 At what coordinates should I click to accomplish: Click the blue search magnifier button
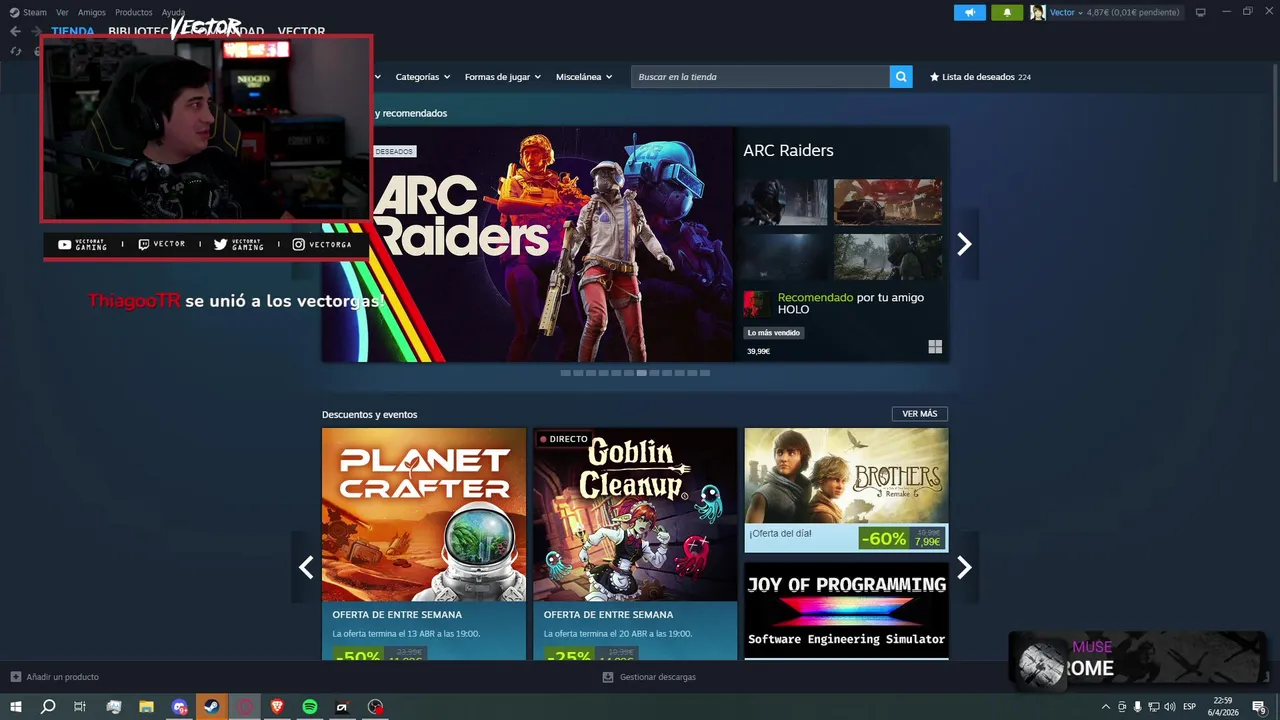pyautogui.click(x=901, y=77)
